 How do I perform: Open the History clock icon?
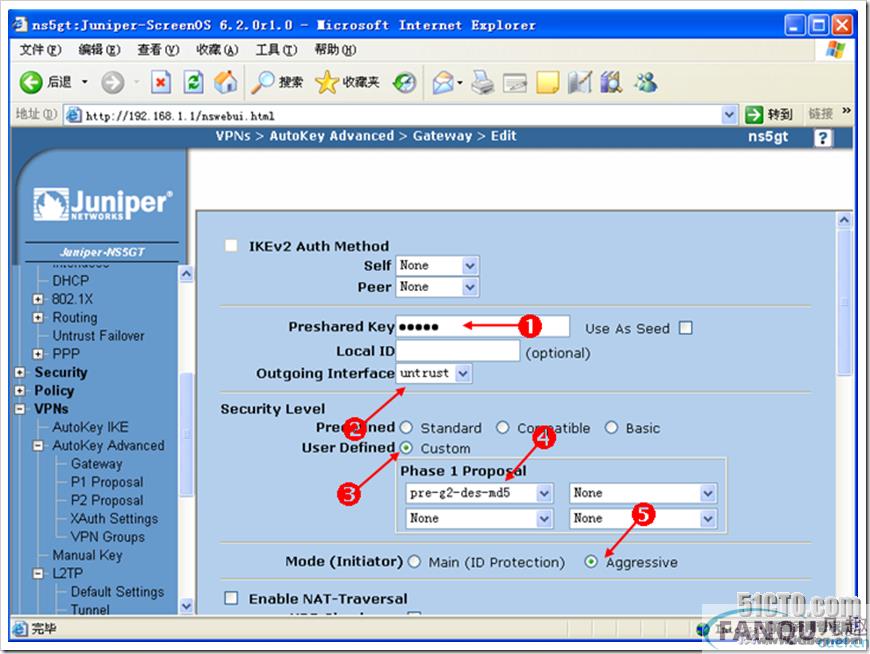[404, 83]
